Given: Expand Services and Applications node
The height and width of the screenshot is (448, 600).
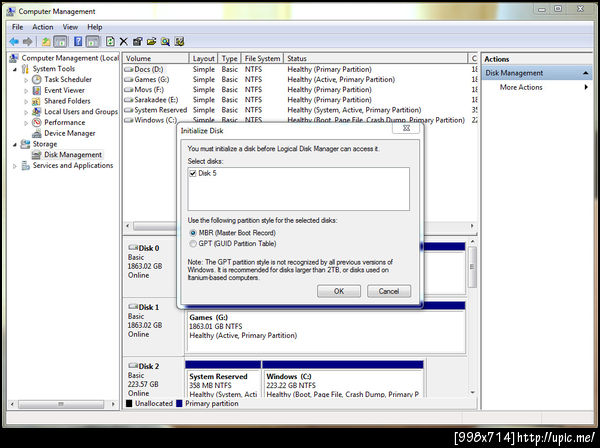Looking at the screenshot, I should pyautogui.click(x=15, y=166).
